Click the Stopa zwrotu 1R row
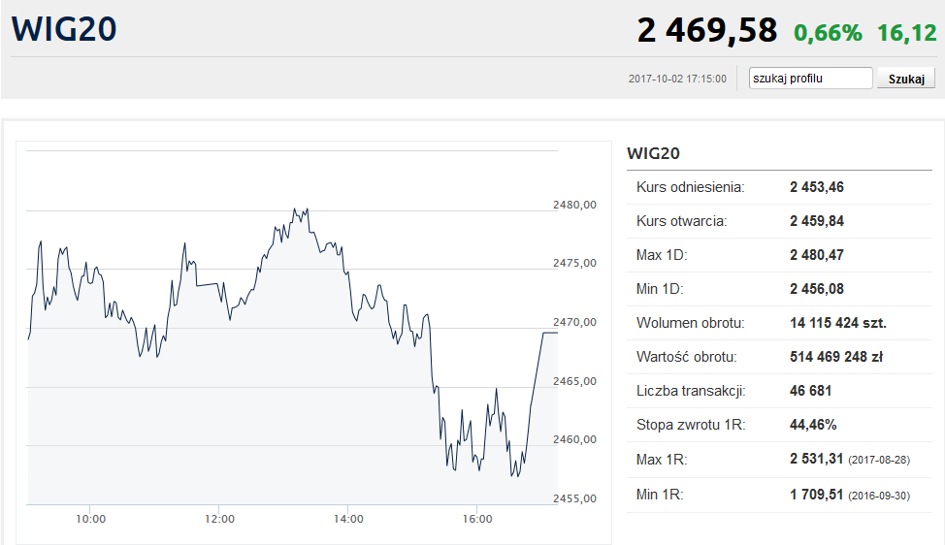 pyautogui.click(x=780, y=425)
